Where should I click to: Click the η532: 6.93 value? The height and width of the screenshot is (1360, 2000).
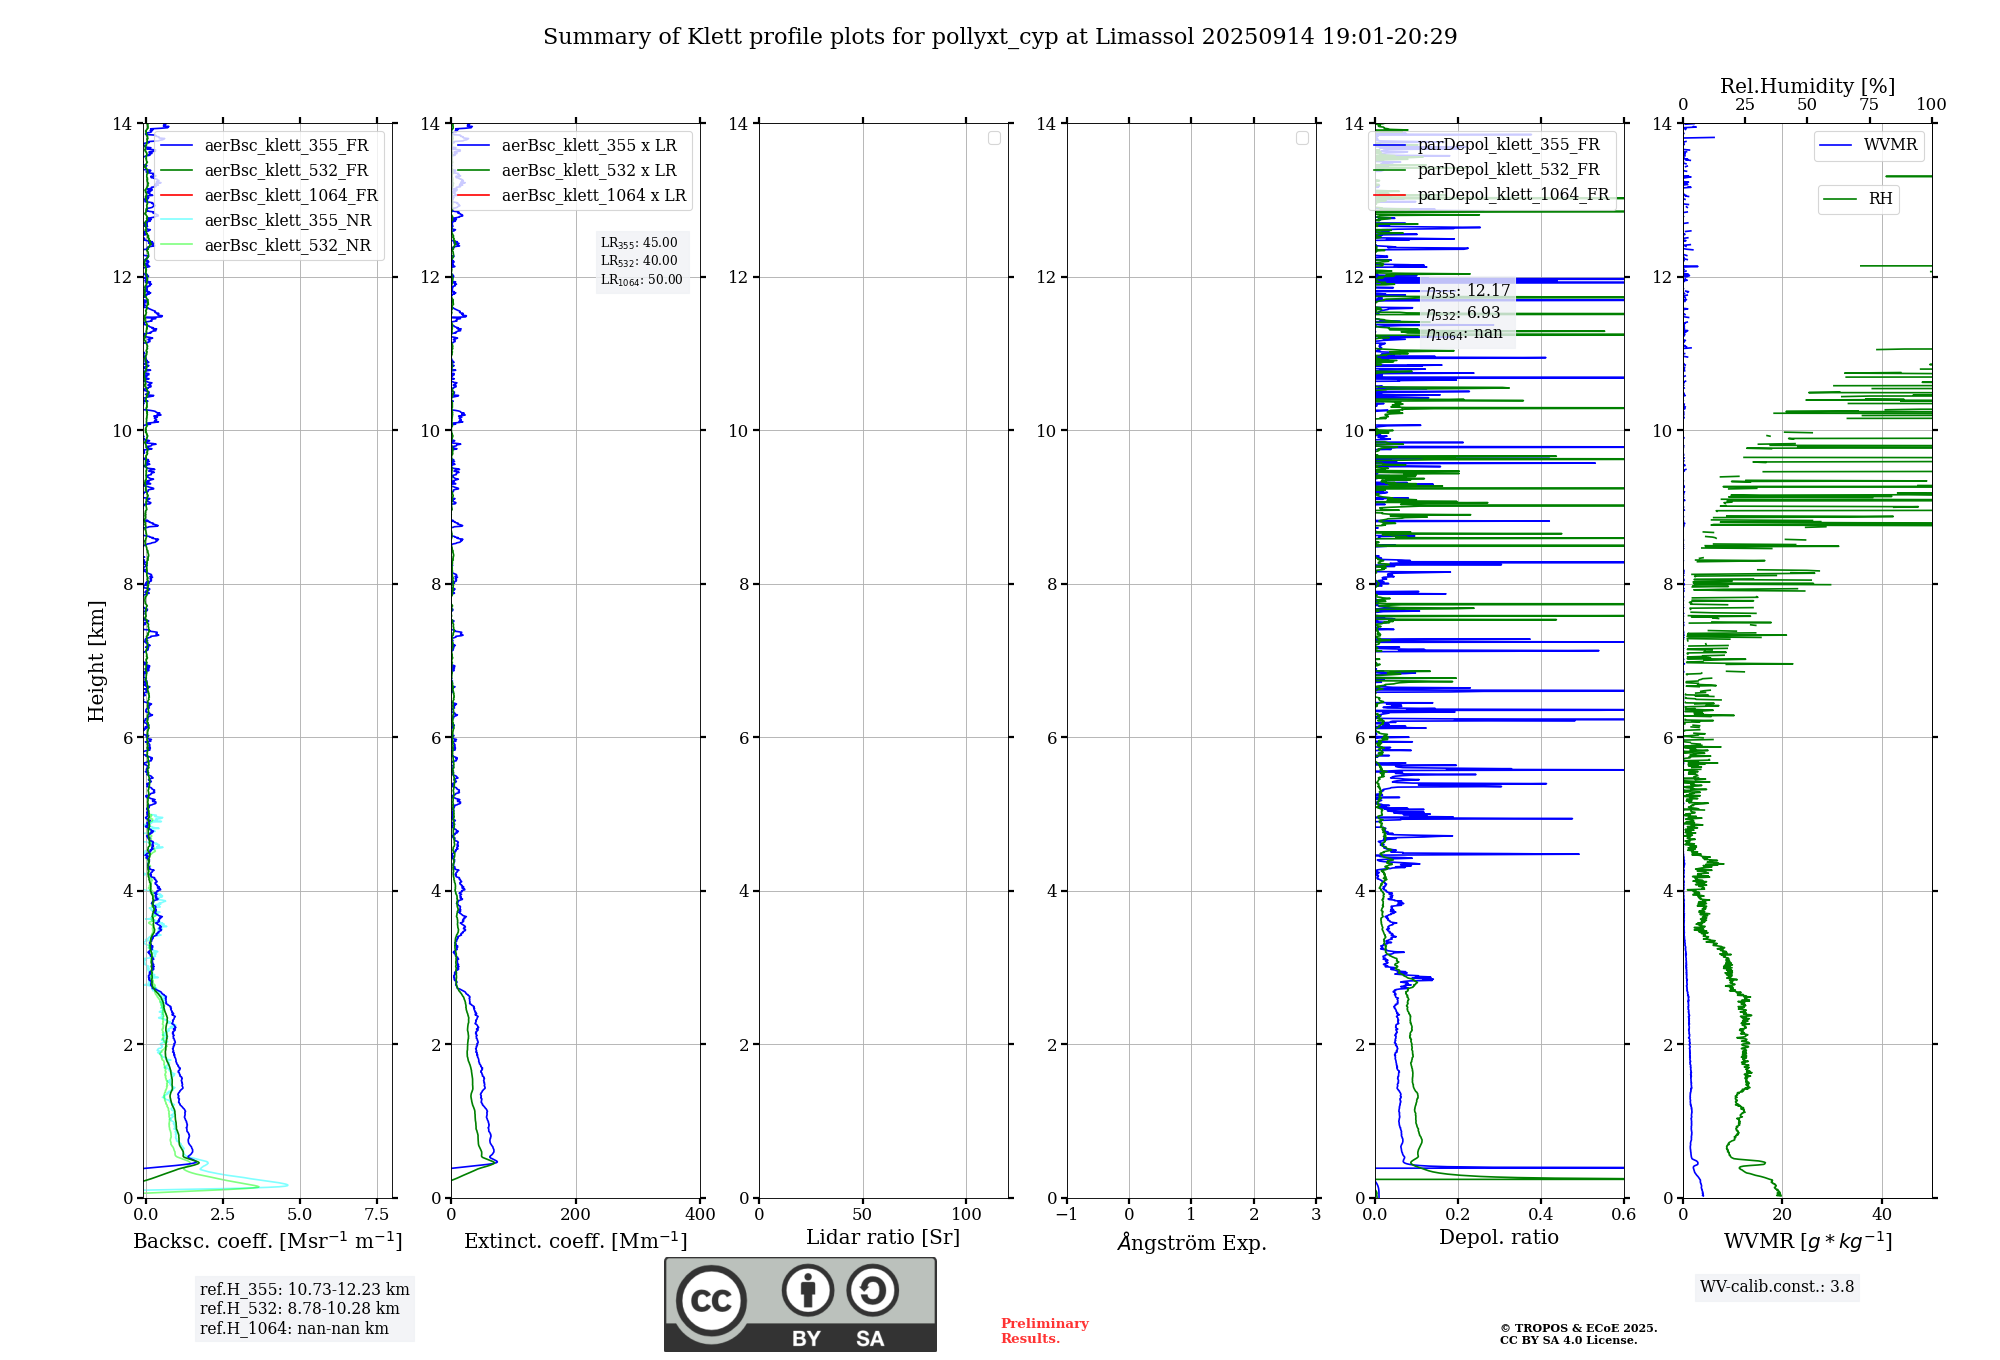(1463, 313)
